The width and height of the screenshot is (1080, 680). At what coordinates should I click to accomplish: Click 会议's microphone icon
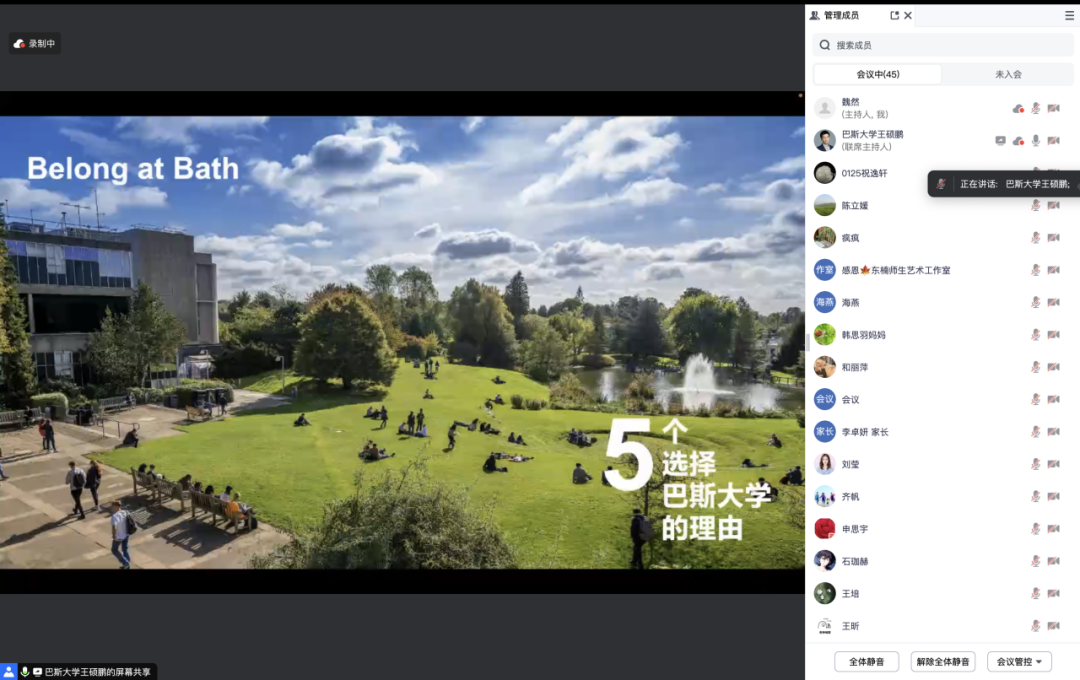1035,400
